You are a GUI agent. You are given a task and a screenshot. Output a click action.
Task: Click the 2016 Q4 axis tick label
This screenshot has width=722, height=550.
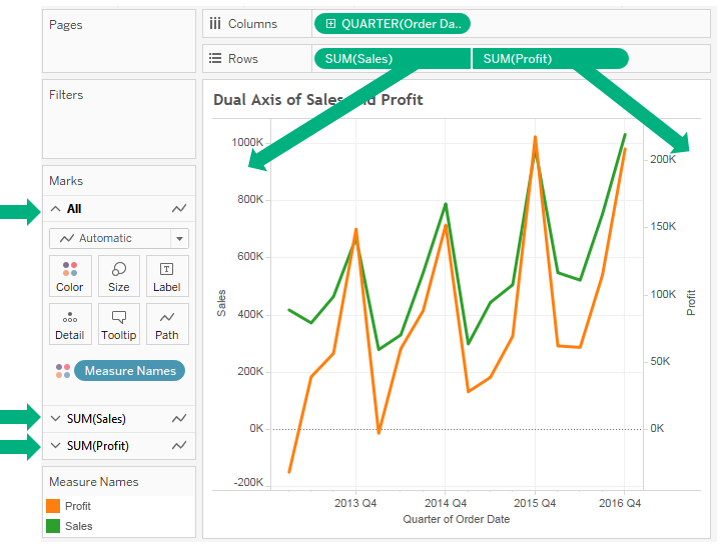[620, 503]
